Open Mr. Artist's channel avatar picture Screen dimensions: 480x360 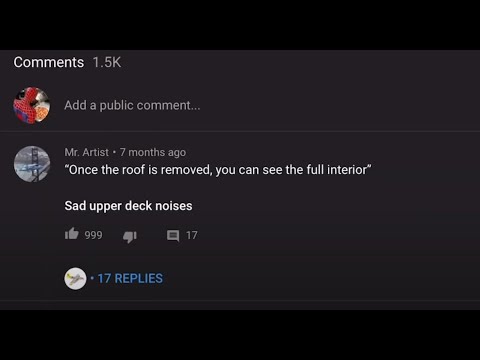[x=32, y=164]
